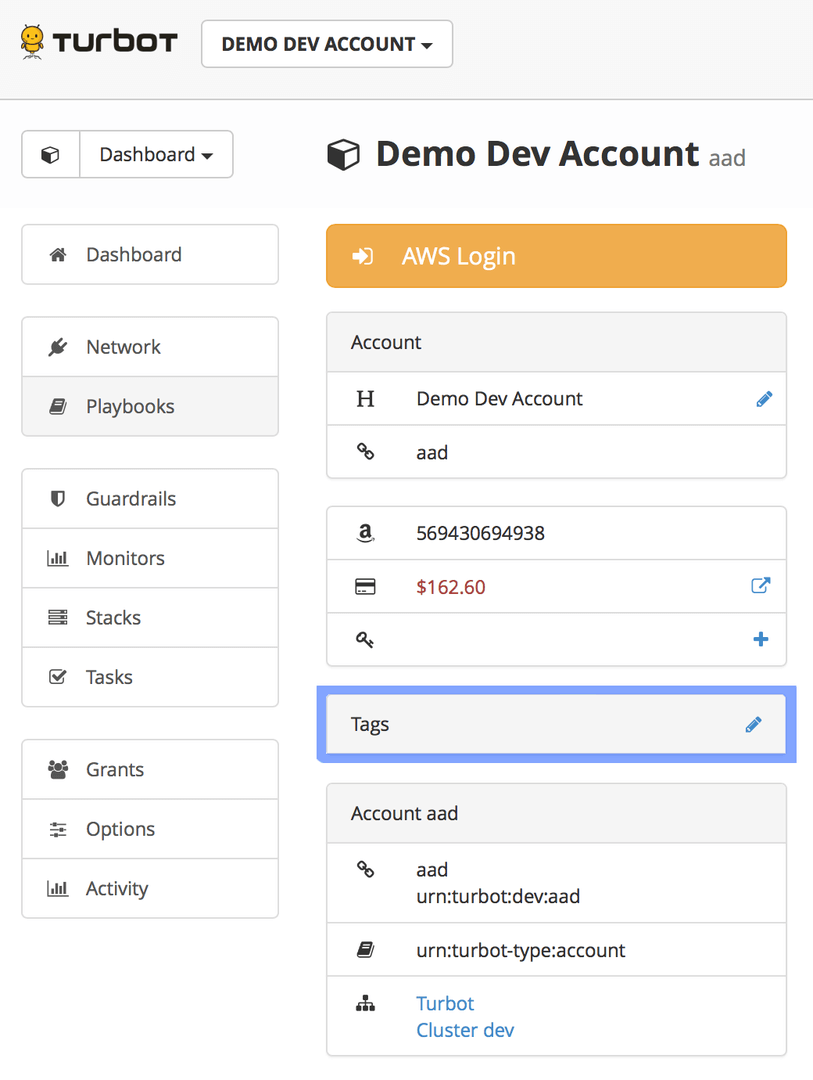The image size is (813, 1080).
Task: Open the Monitors page
Action: coord(150,558)
